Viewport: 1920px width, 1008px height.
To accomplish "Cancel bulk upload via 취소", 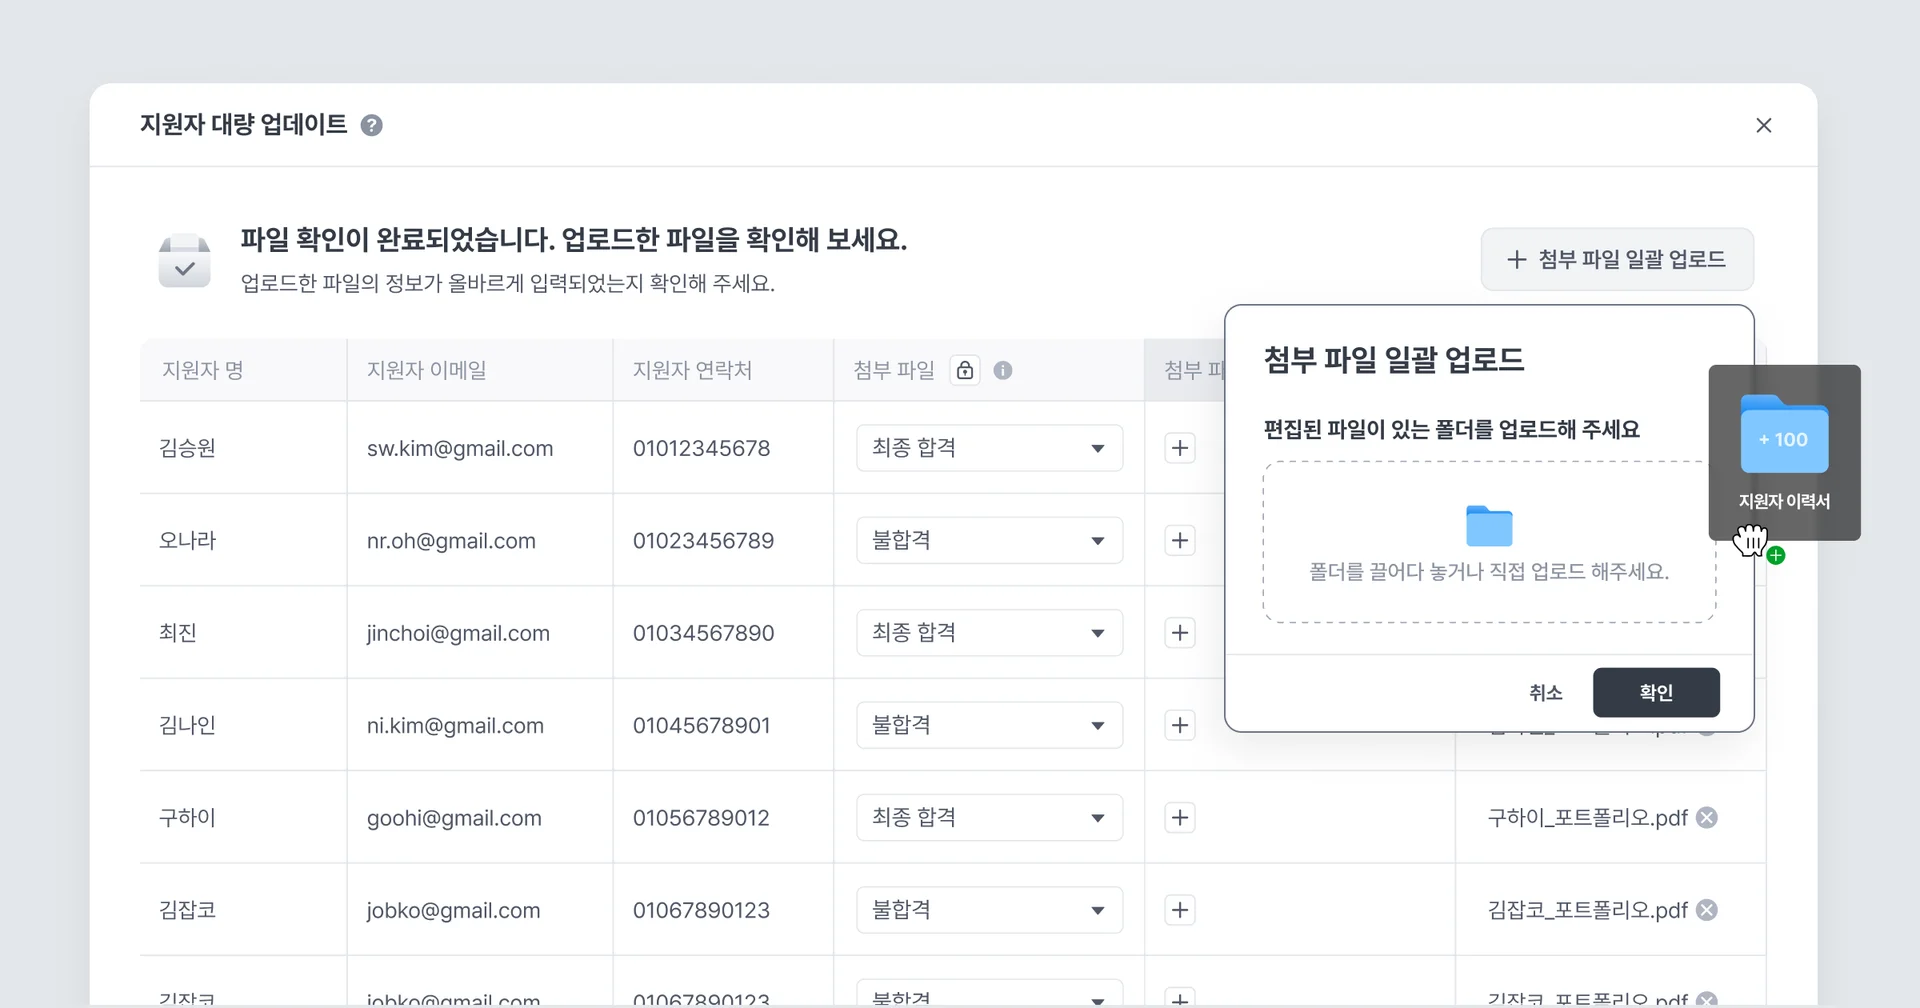I will click(1545, 692).
